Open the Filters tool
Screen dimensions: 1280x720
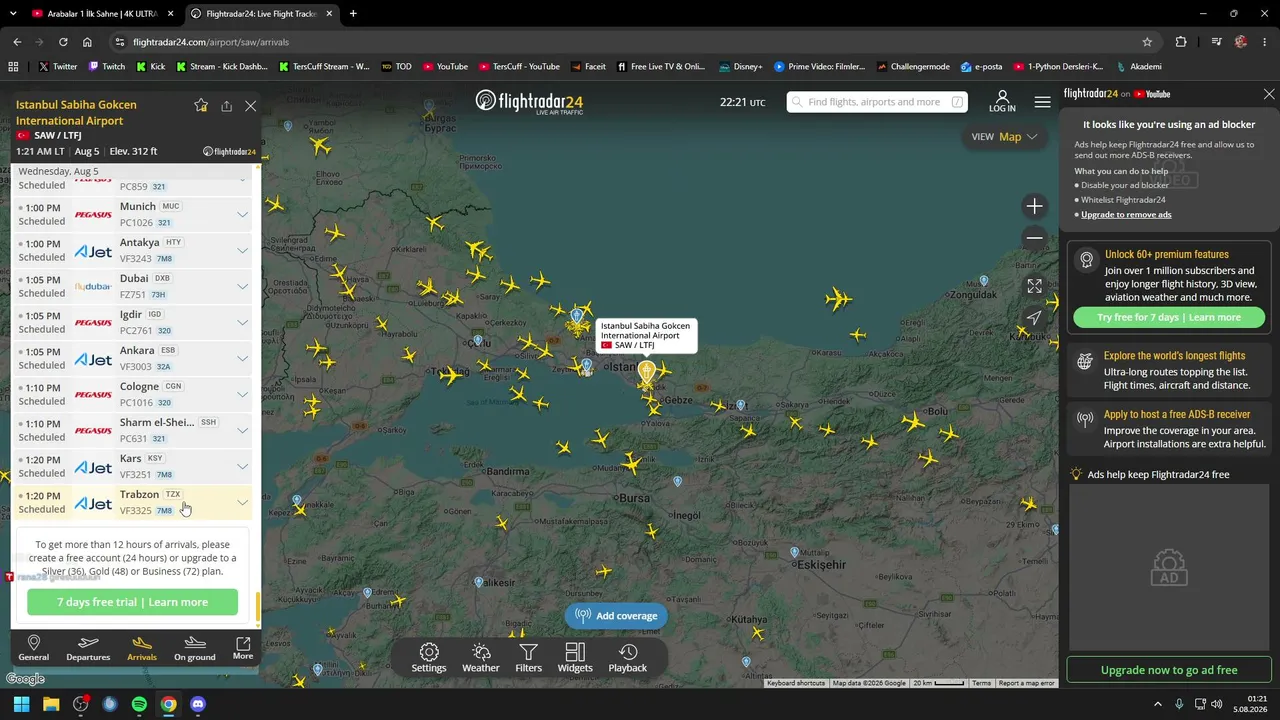pyautogui.click(x=528, y=658)
